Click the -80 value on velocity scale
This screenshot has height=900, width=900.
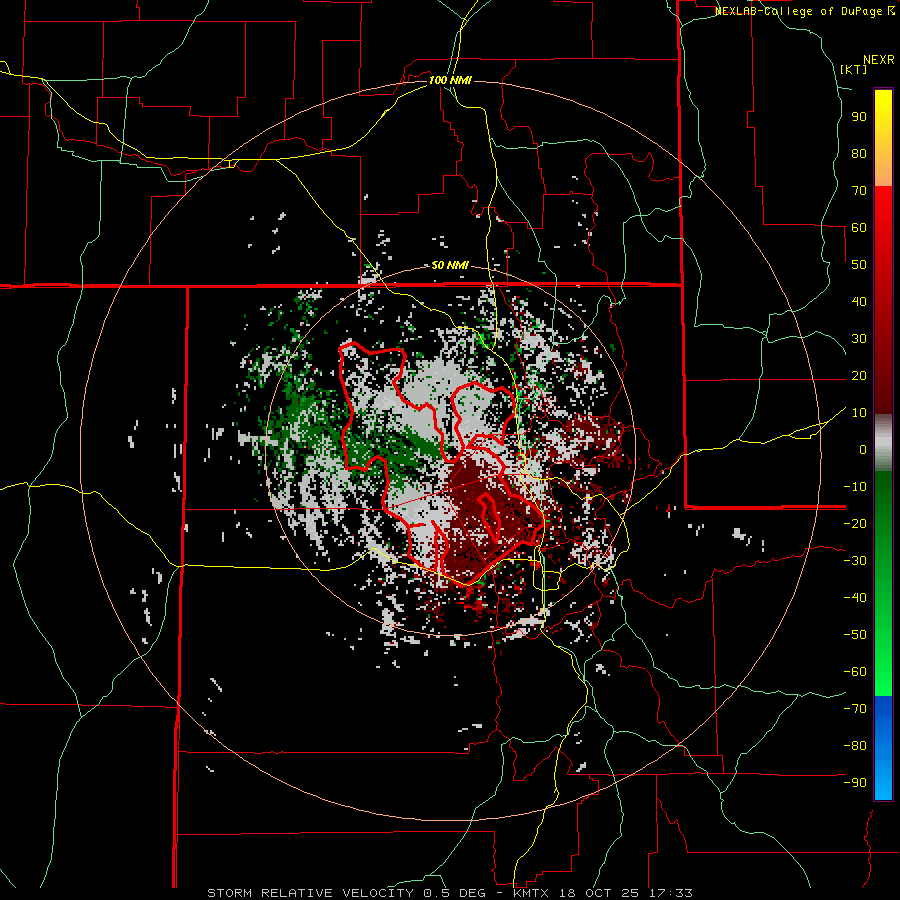tap(855, 746)
